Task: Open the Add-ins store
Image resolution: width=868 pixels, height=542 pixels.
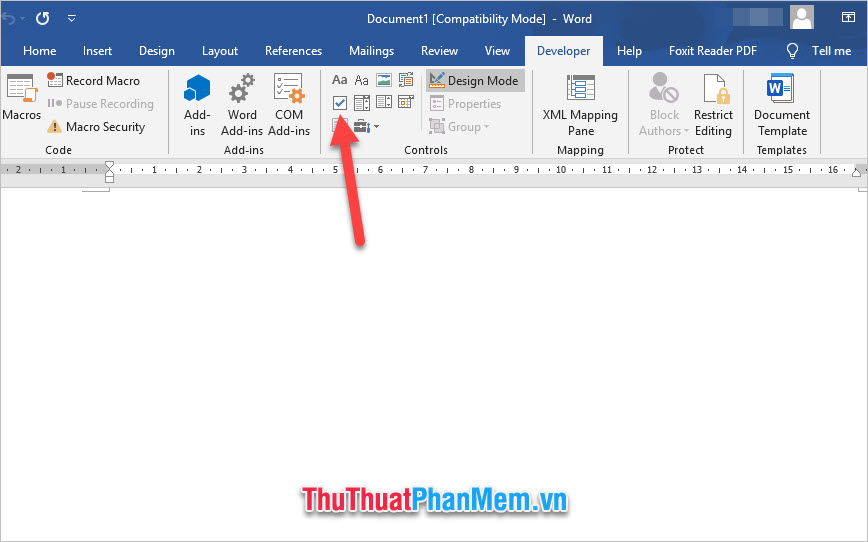Action: [197, 105]
